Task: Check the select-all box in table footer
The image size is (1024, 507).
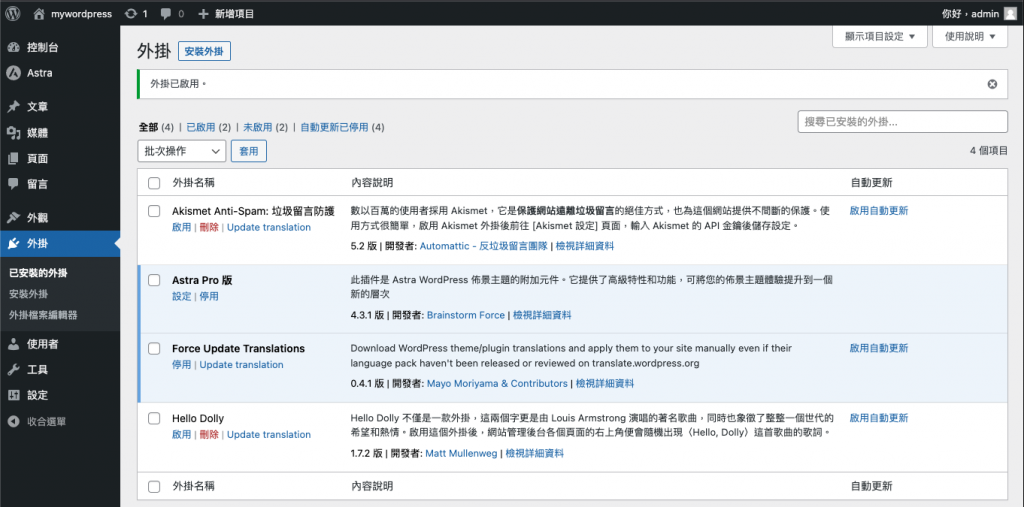Action: click(154, 487)
